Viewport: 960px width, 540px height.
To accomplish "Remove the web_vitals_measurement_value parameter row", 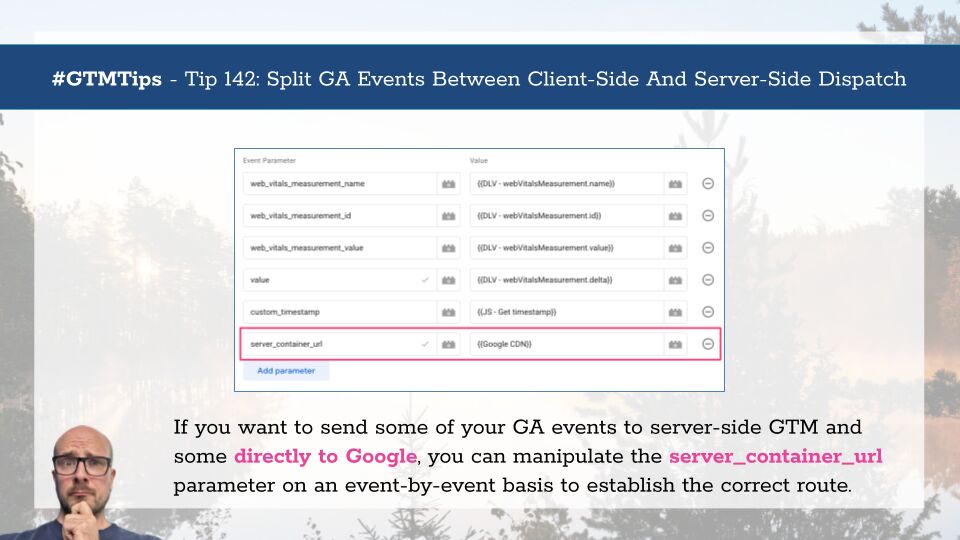I will (x=708, y=248).
